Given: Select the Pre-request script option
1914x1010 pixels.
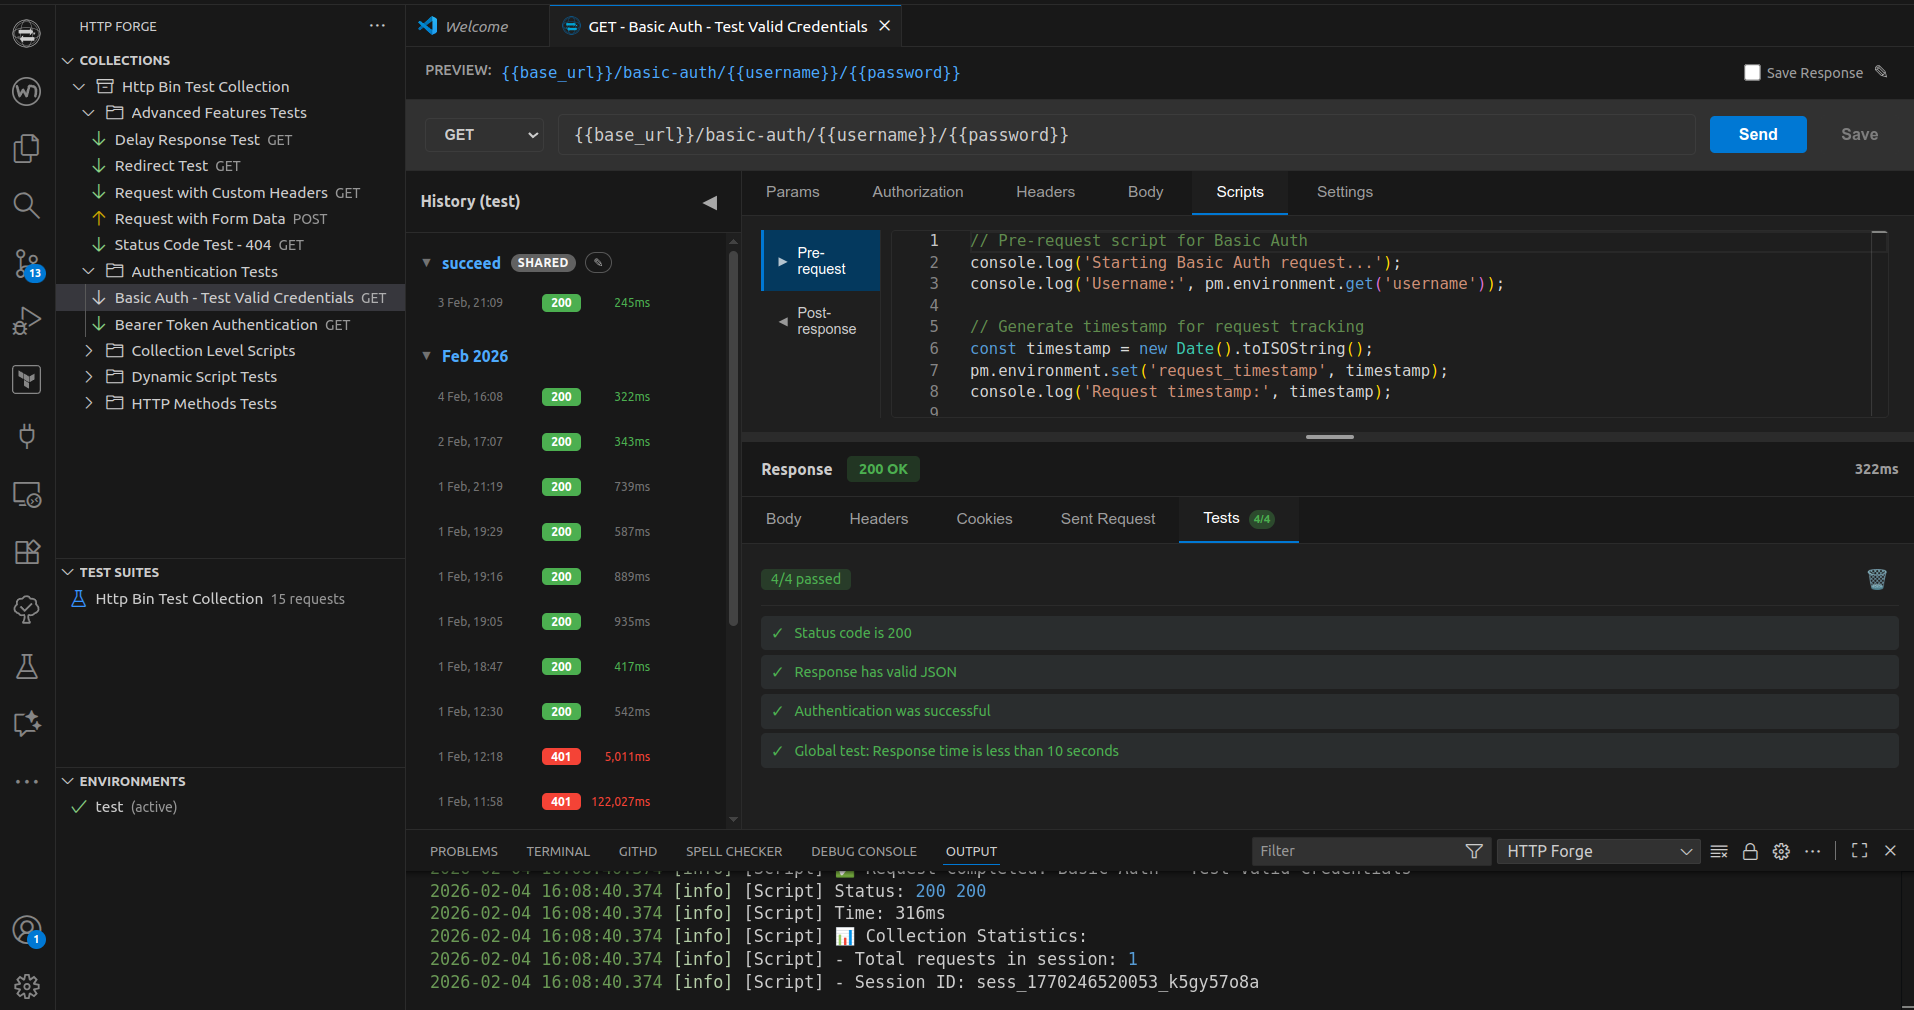Looking at the screenshot, I should click(x=821, y=261).
